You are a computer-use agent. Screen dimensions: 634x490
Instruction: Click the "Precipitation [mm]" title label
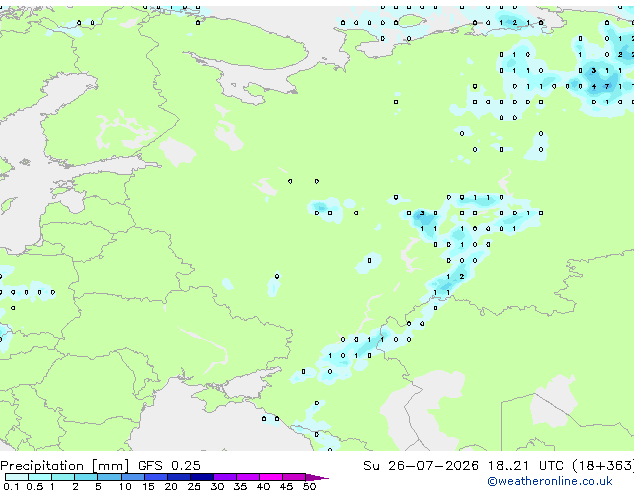(x=64, y=466)
